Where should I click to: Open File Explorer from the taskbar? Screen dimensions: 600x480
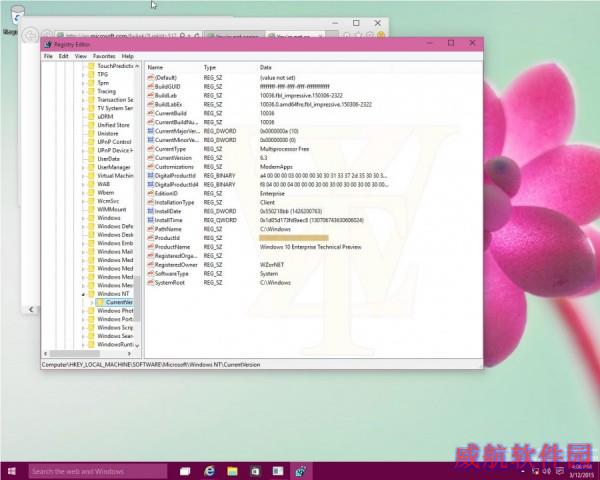pyautogui.click(x=232, y=471)
